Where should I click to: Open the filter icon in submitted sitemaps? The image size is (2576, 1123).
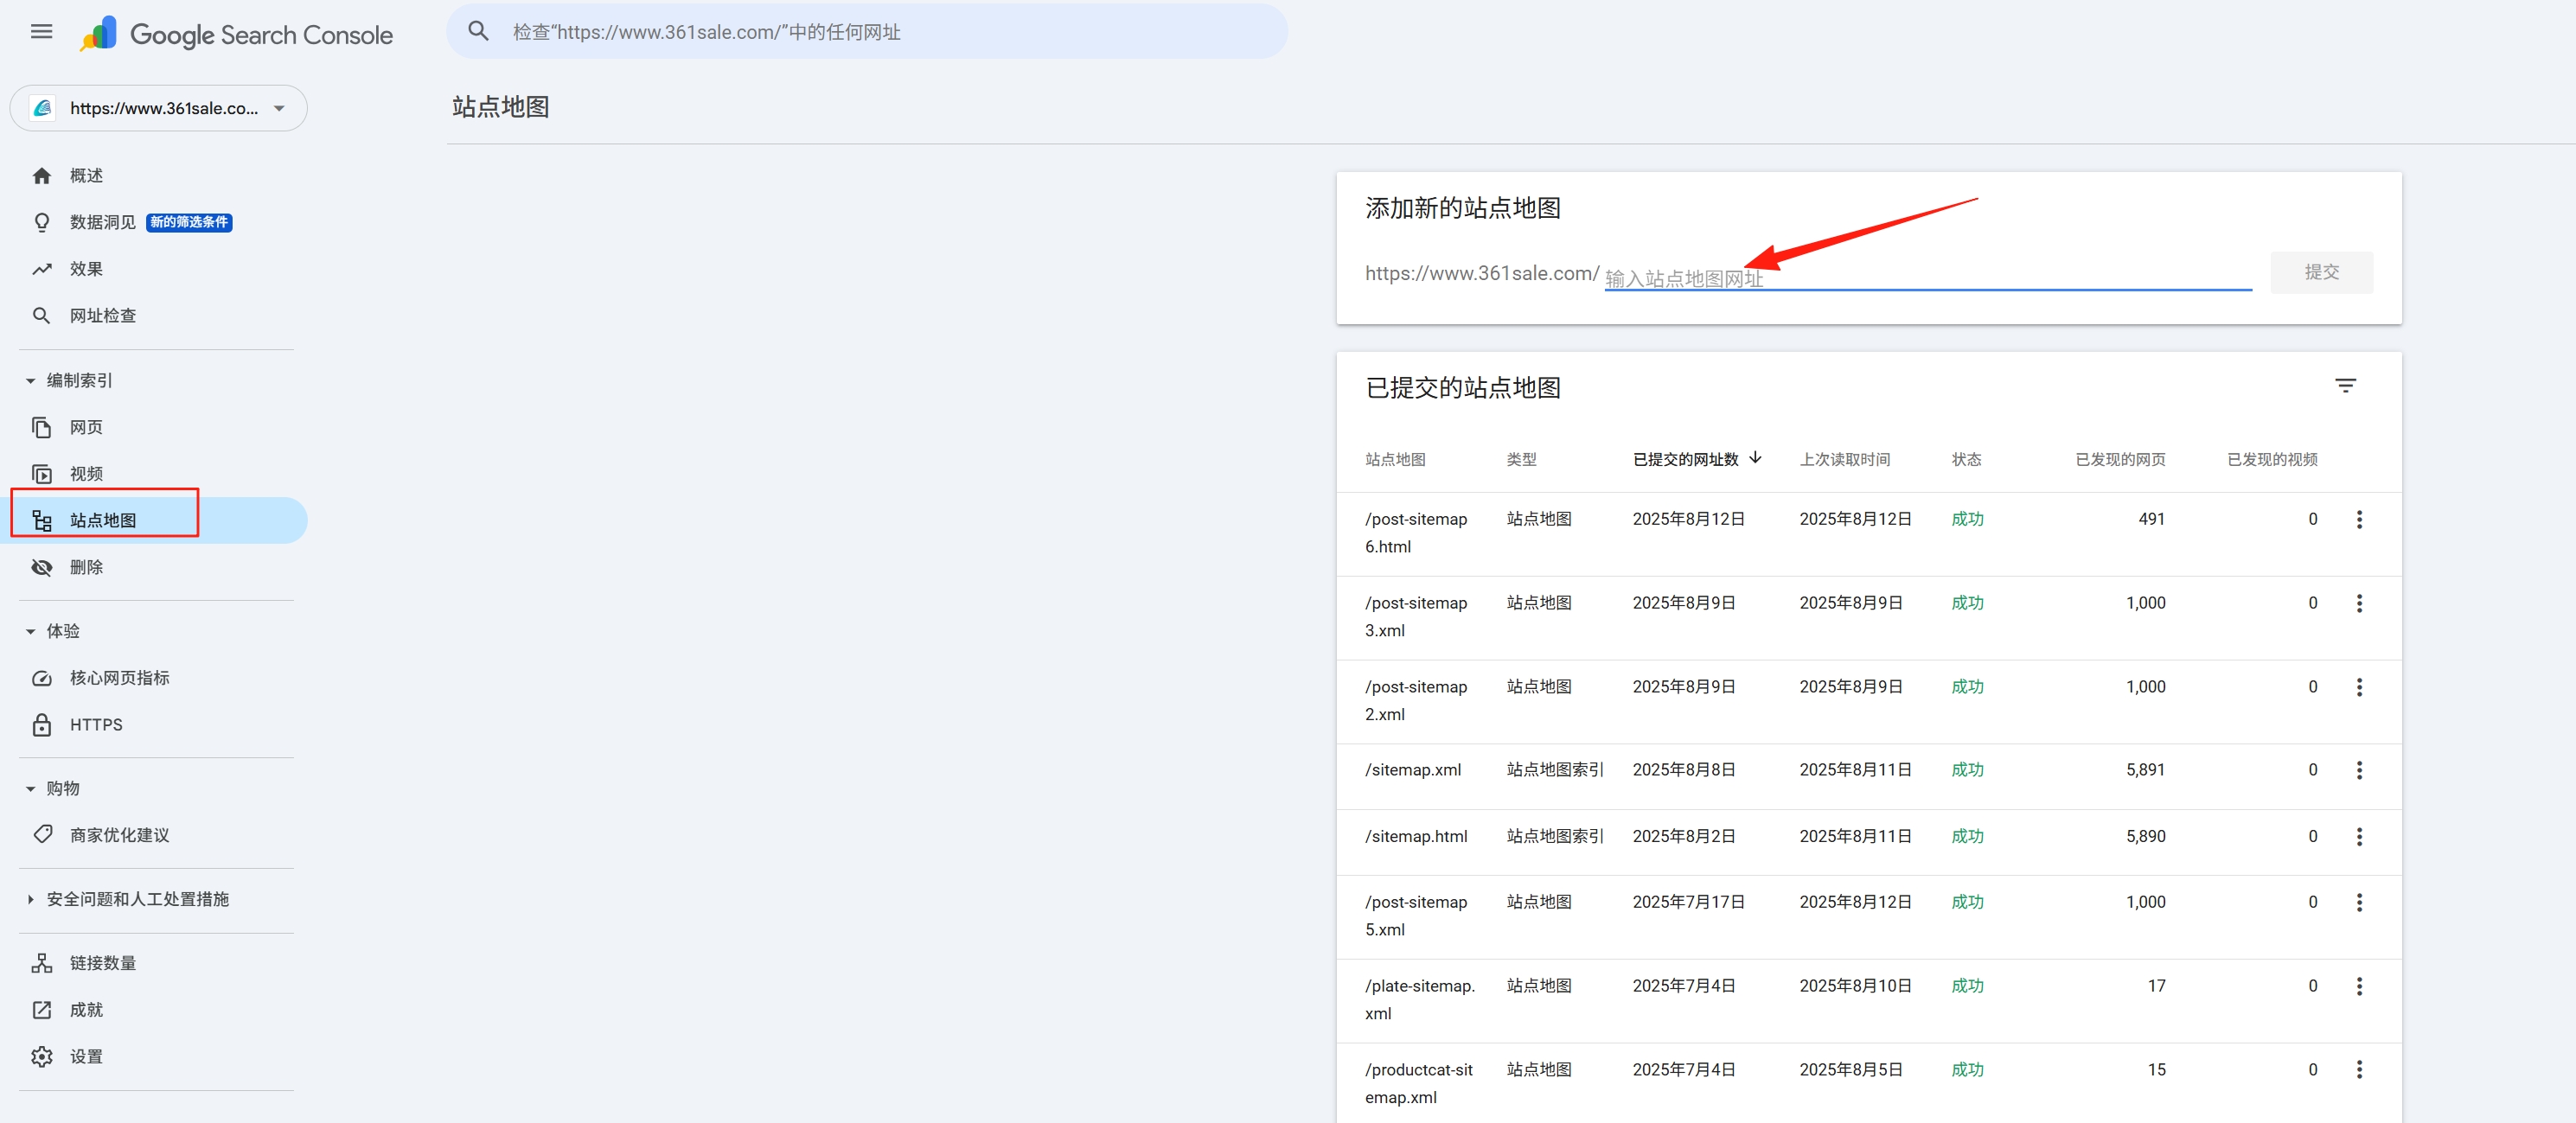[x=2345, y=386]
